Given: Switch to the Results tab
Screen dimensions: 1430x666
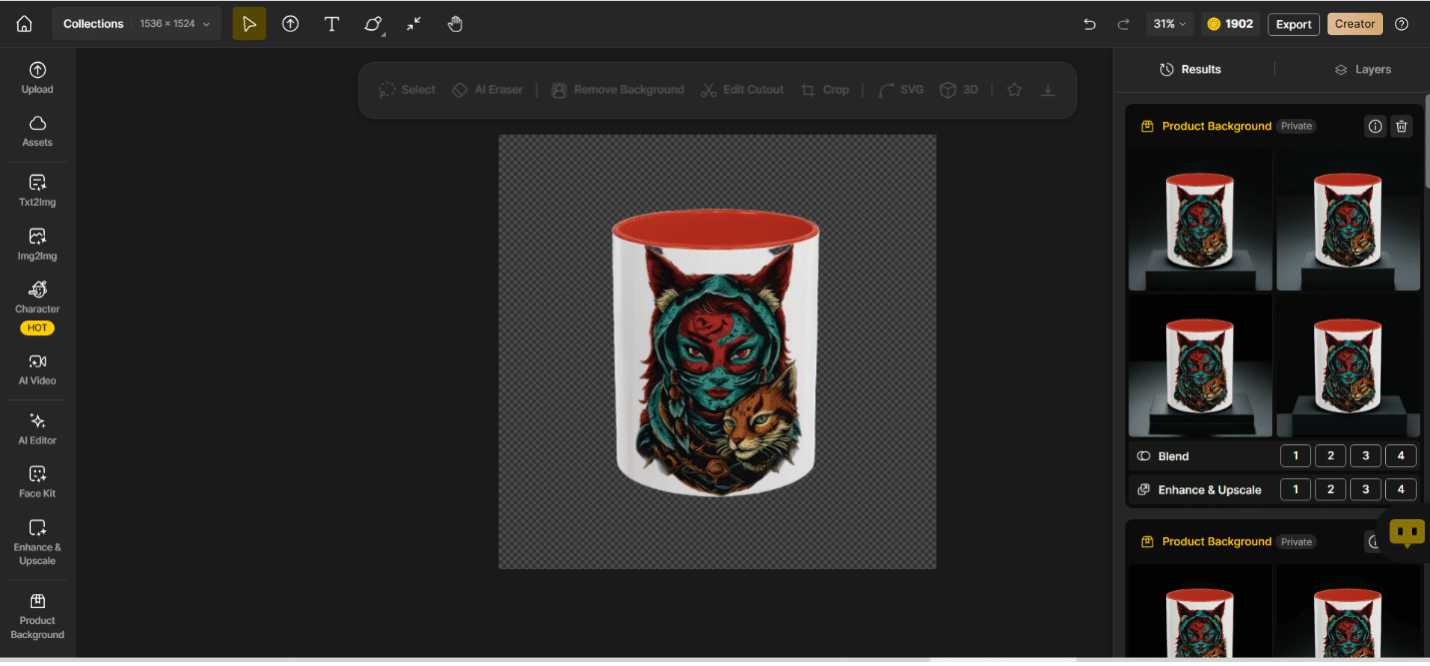Looking at the screenshot, I should [x=1190, y=70].
